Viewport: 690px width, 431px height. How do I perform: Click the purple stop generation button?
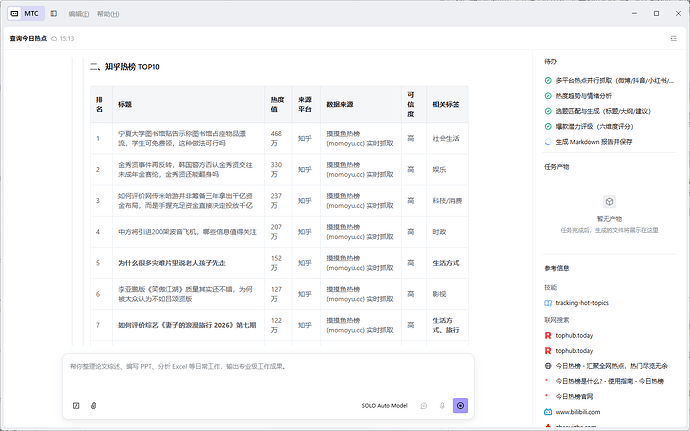(460, 405)
